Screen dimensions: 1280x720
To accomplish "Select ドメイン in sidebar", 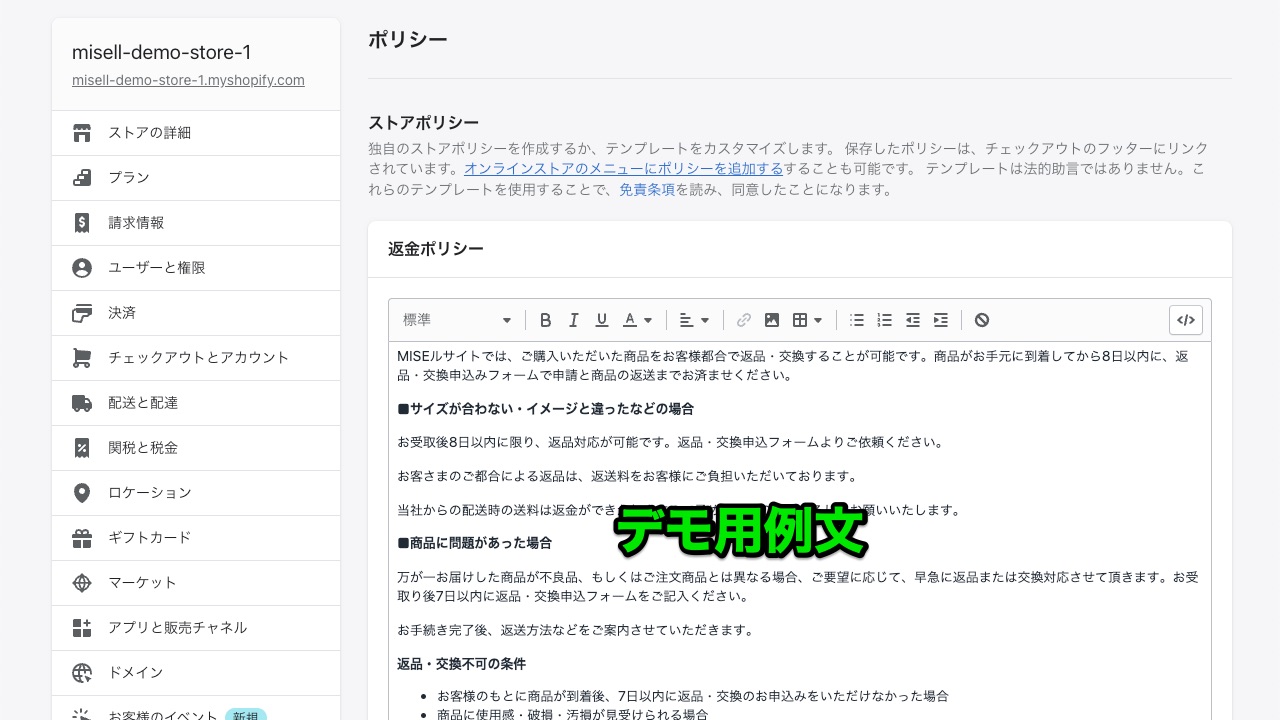I will point(196,673).
